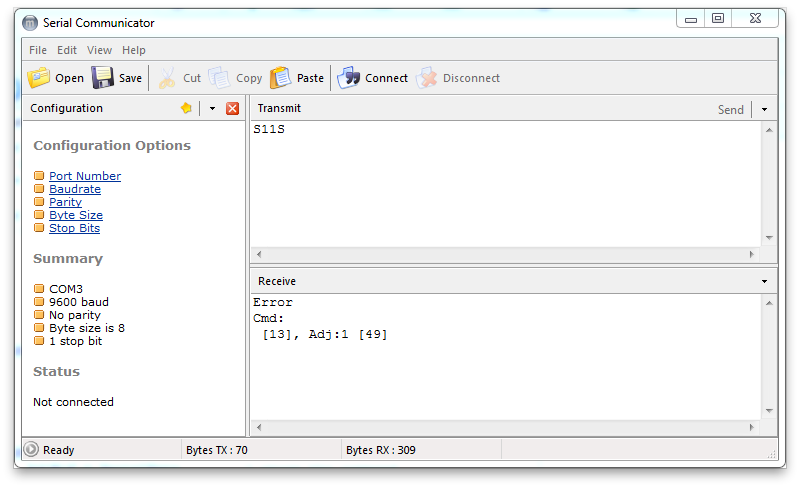Open the Configuration panel dropdown arrow
The height and width of the screenshot is (488, 800).
click(212, 108)
